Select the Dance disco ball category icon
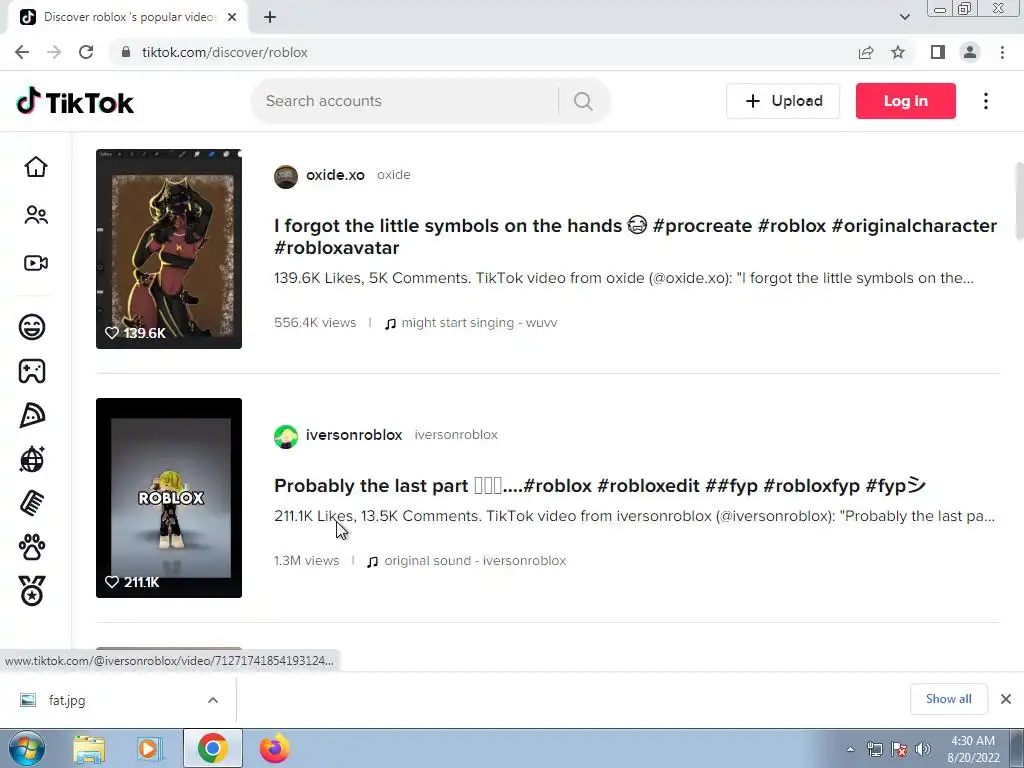Image resolution: width=1024 pixels, height=768 pixels. click(32, 460)
